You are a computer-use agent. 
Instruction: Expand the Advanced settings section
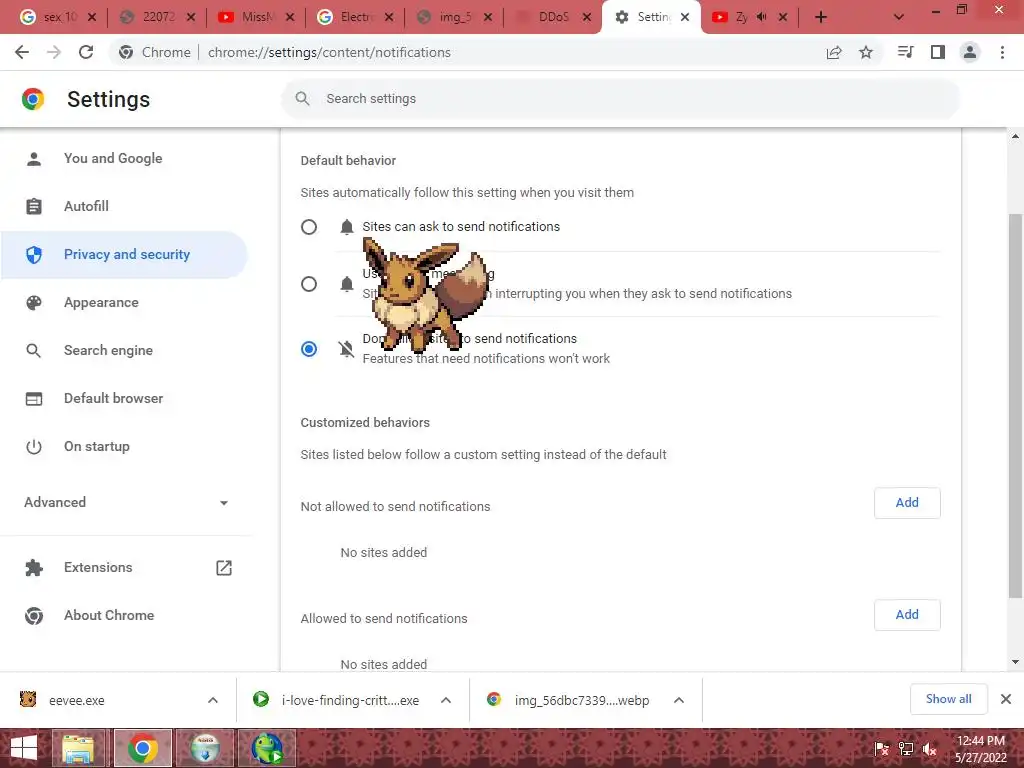126,502
